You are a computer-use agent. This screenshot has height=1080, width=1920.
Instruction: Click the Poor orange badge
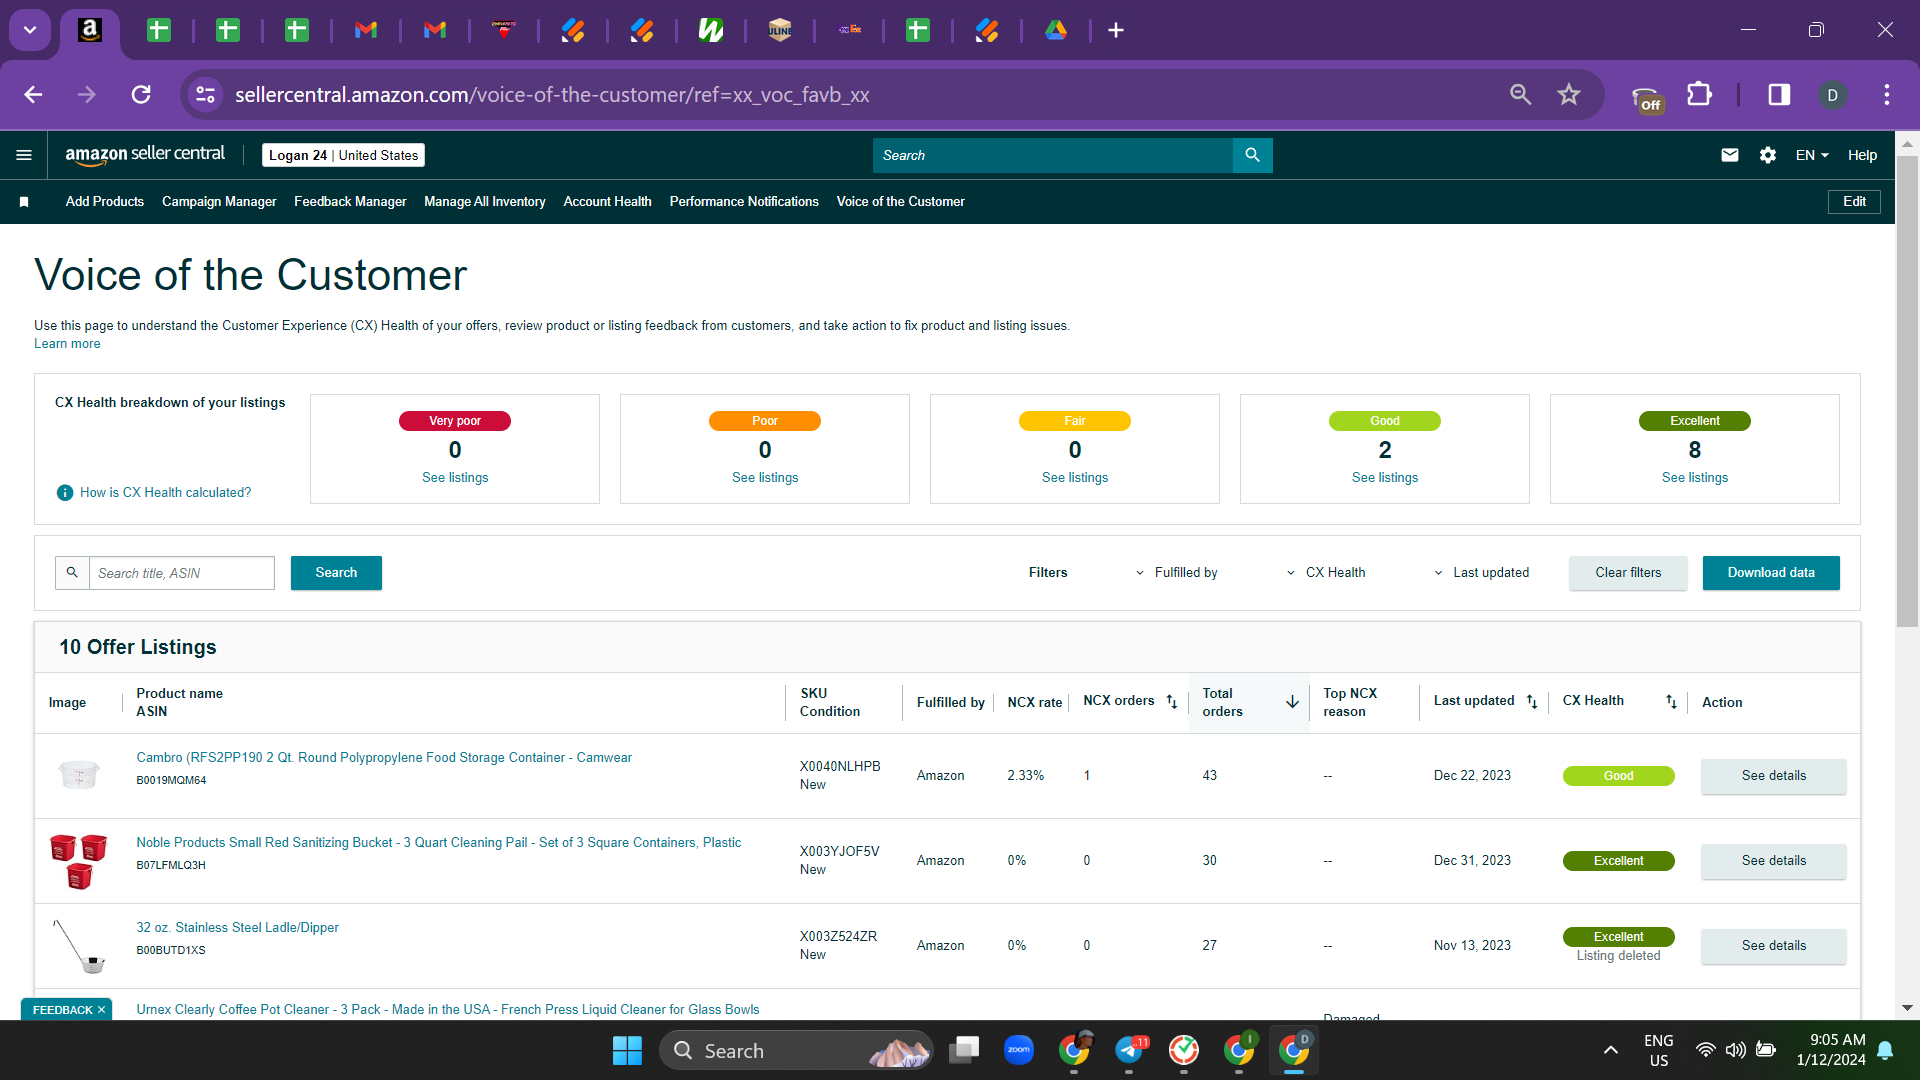point(765,421)
